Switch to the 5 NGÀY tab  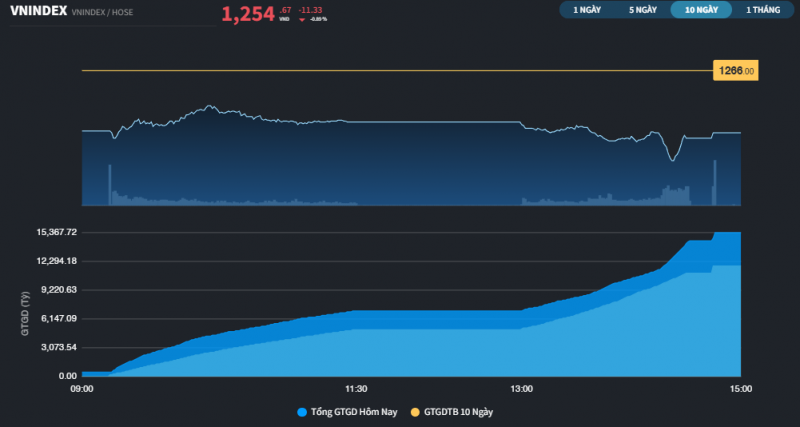point(643,9)
